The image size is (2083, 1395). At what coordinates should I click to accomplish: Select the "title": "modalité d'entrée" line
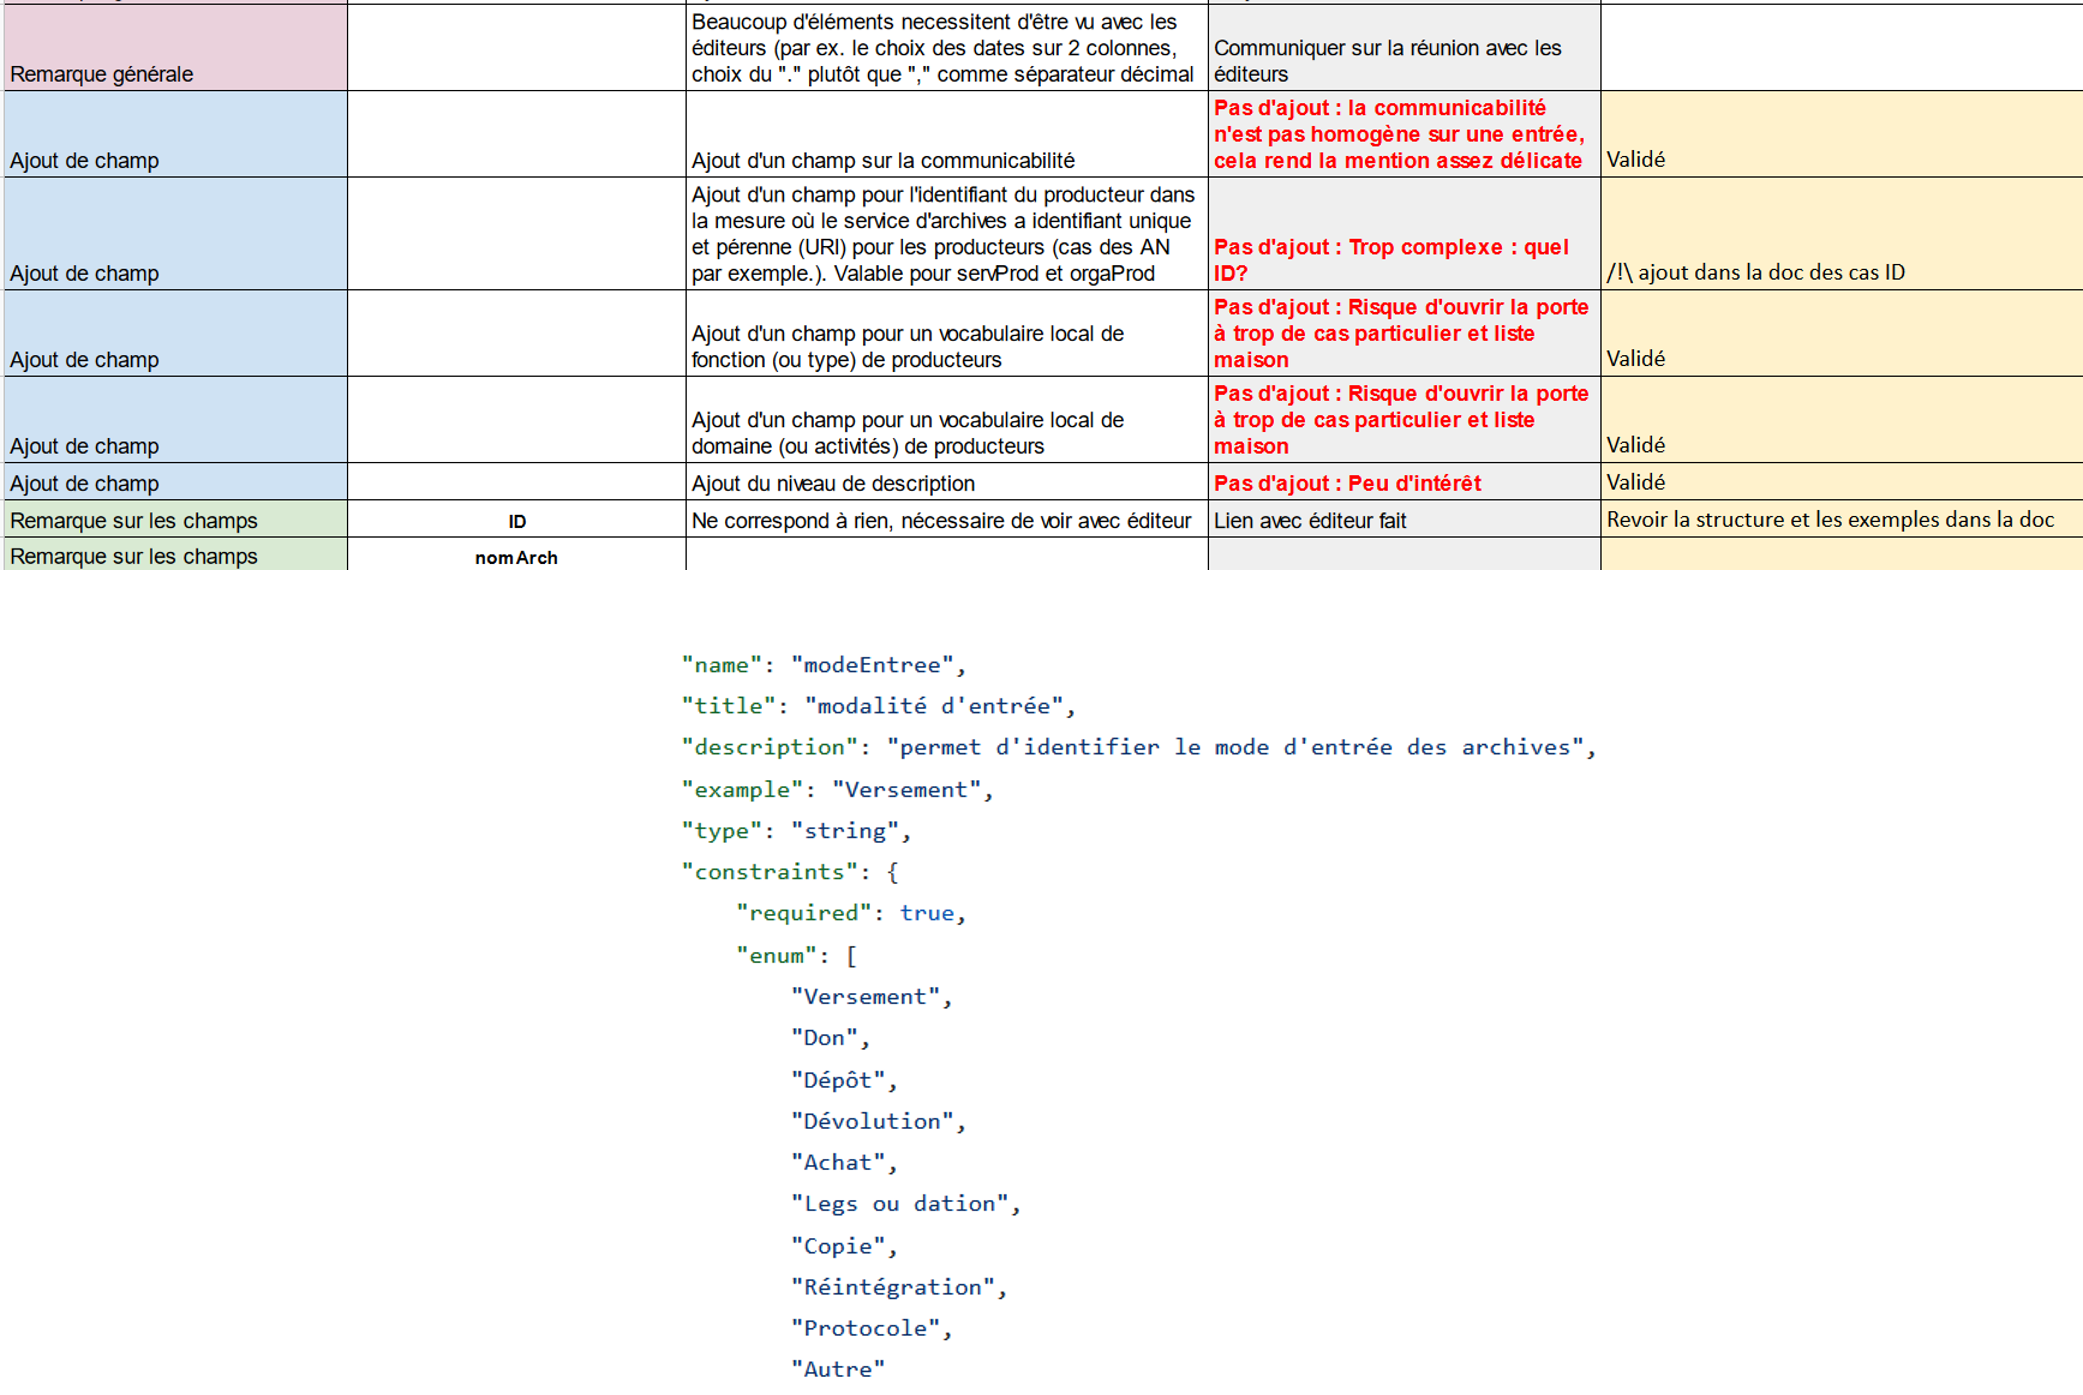tap(878, 706)
